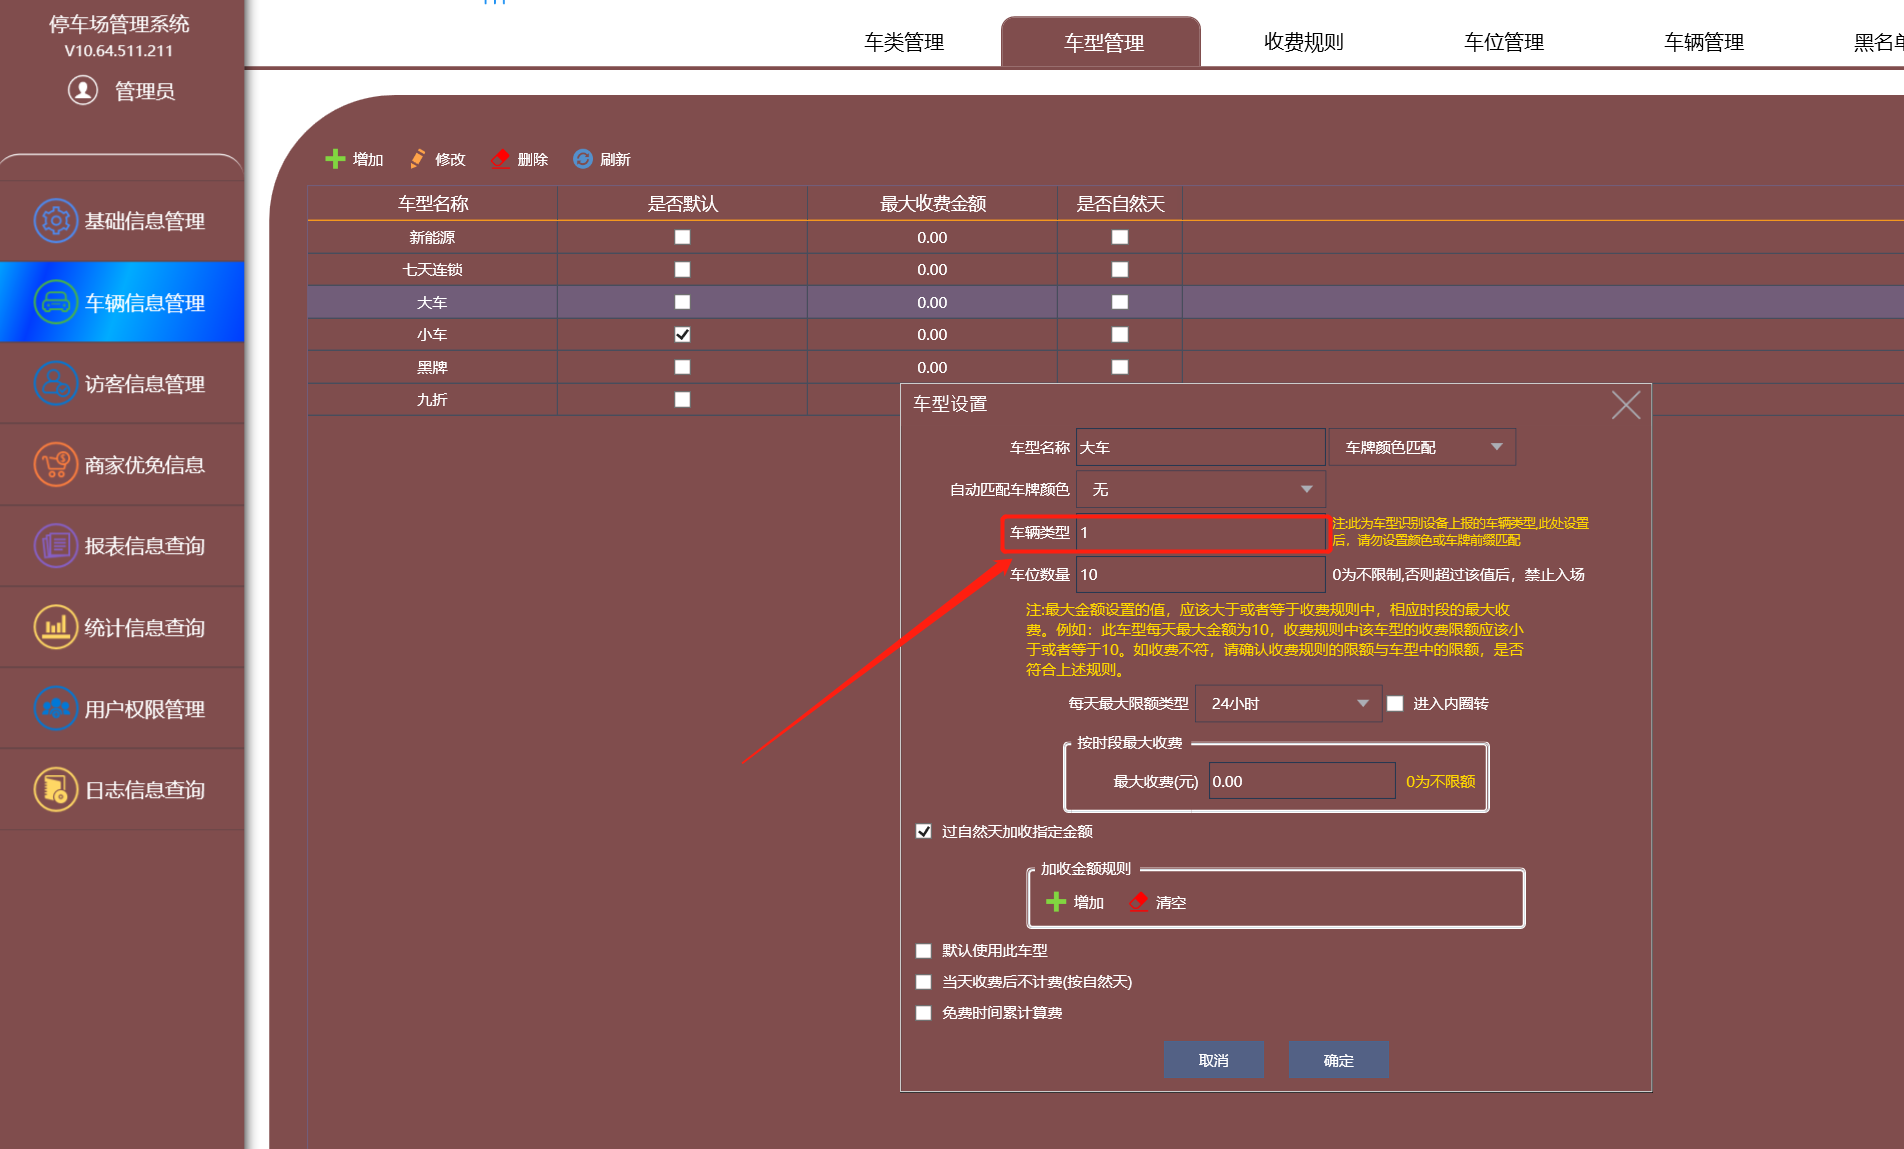
Task: Open 日志信息查询 log icon in sidebar
Action: [56, 789]
